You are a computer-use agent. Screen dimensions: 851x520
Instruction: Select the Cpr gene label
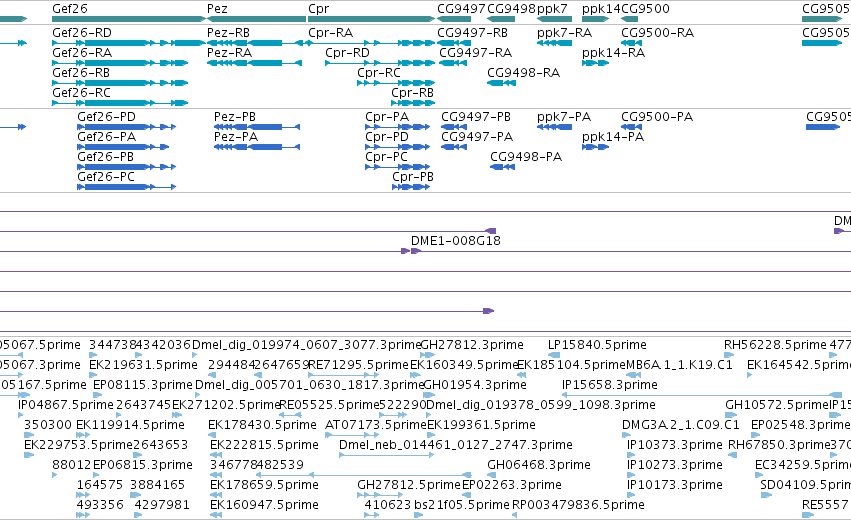click(x=319, y=9)
